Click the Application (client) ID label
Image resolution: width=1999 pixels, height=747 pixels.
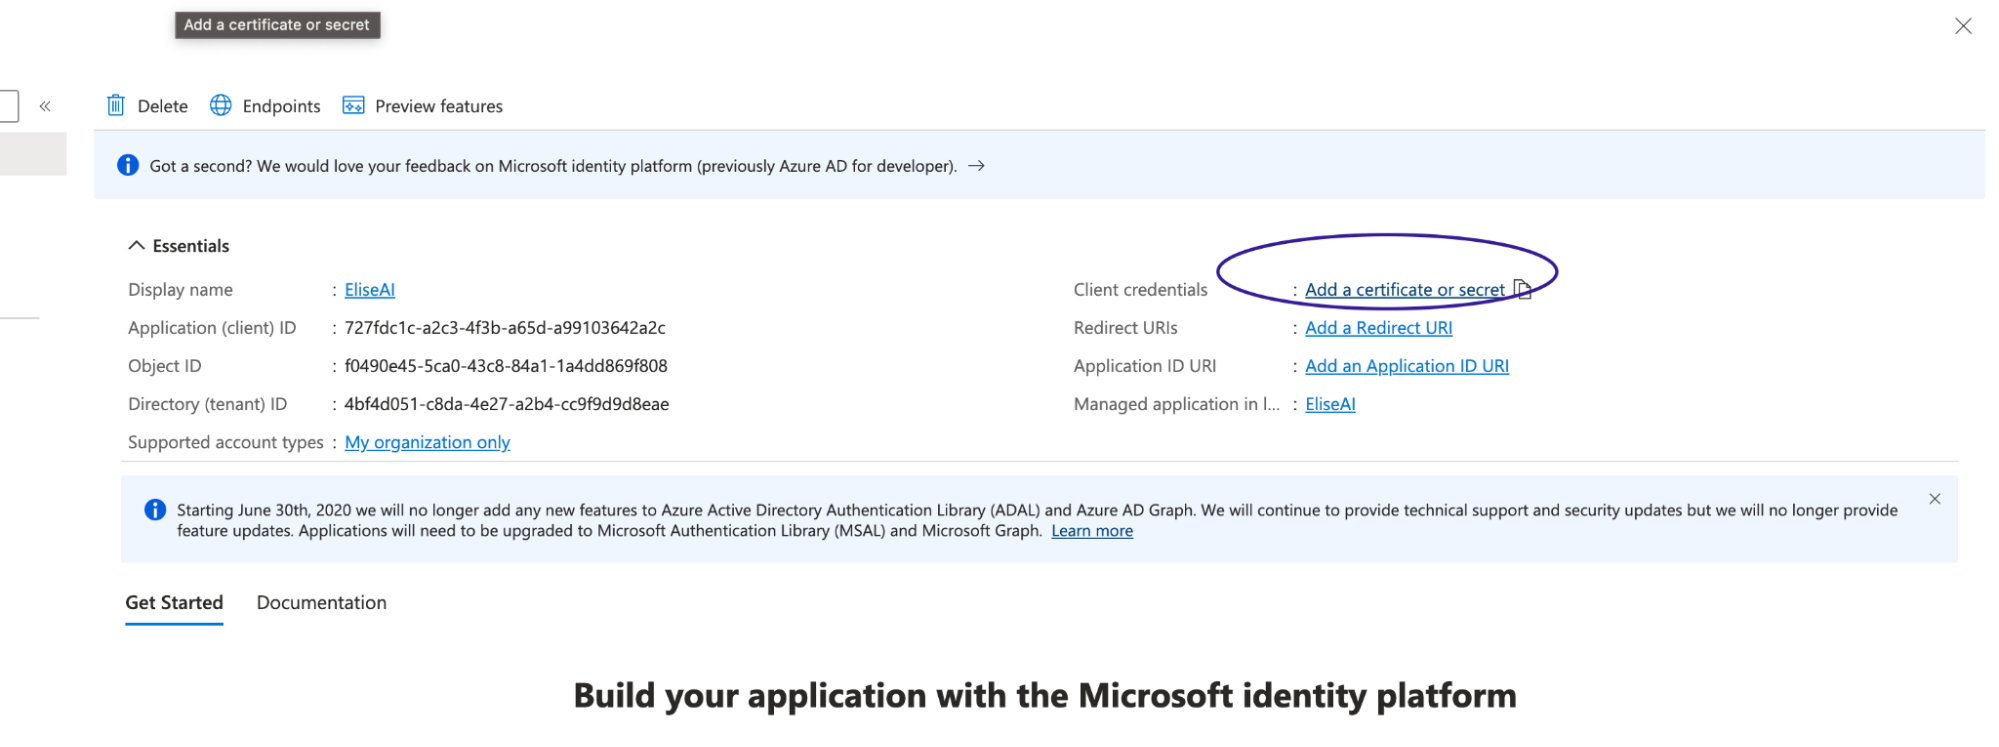[212, 328]
